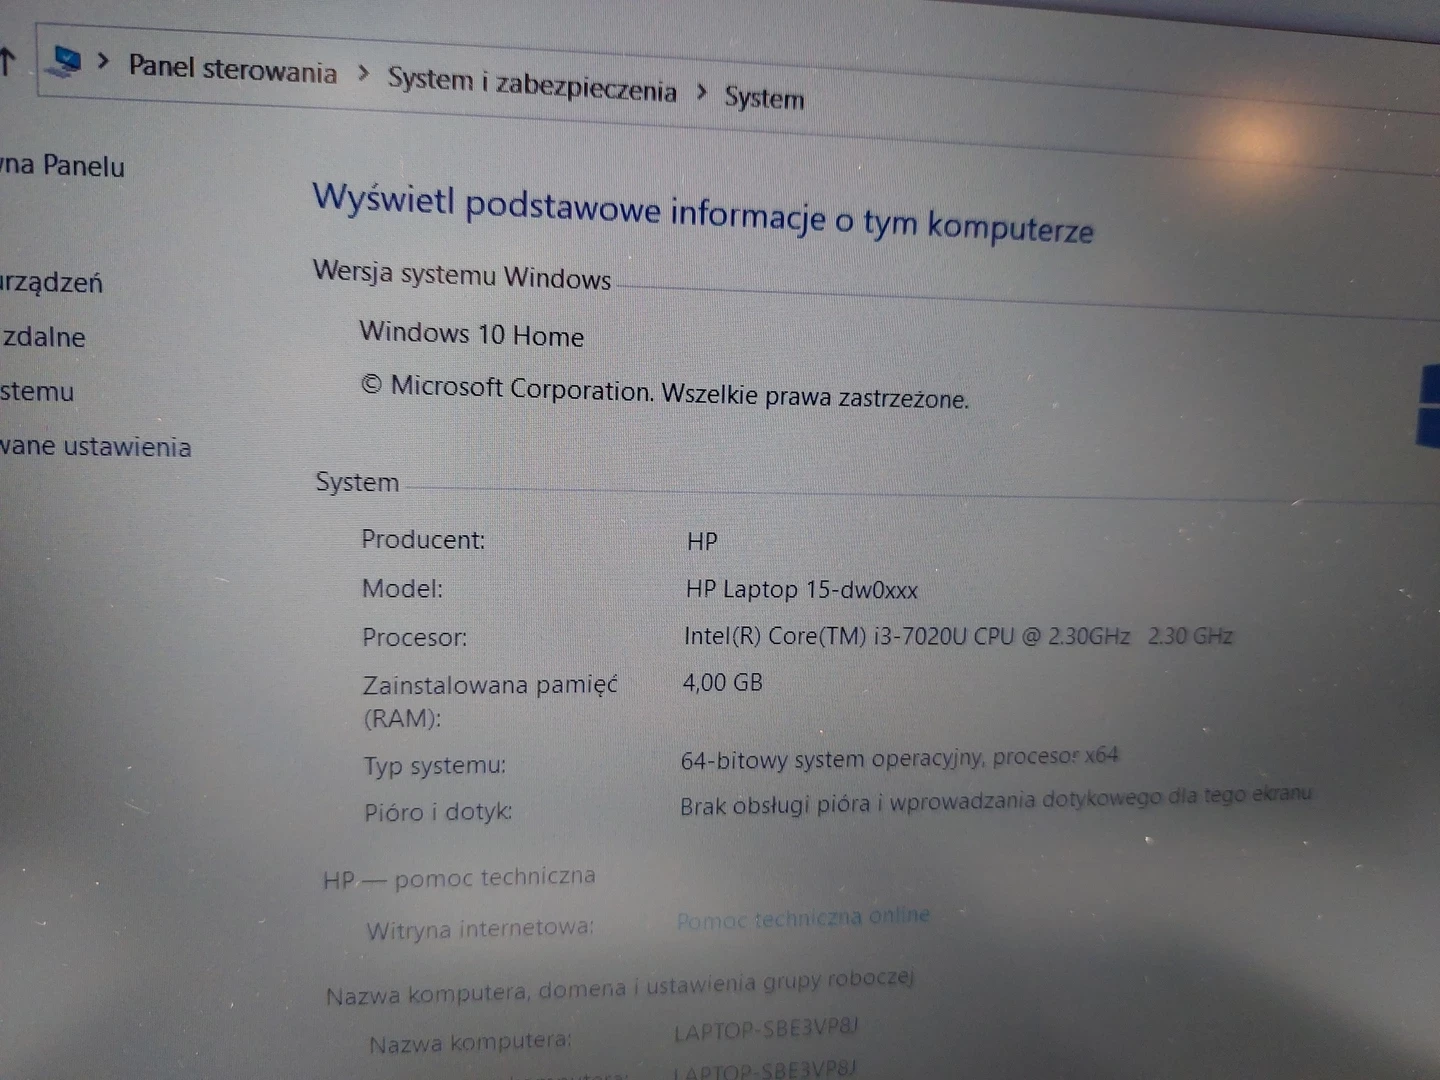Click Pomoc techniczna online link
This screenshot has width=1440, height=1080.
[803, 918]
